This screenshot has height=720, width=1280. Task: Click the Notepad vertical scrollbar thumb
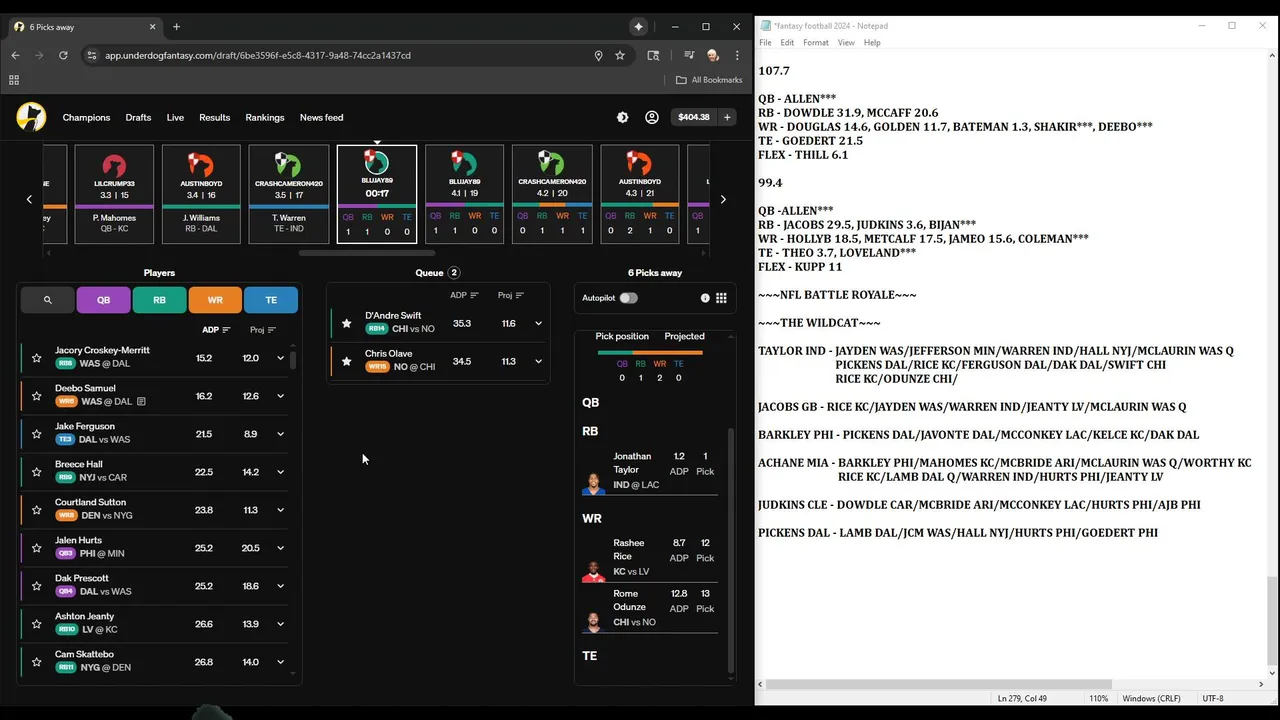click(x=1272, y=620)
